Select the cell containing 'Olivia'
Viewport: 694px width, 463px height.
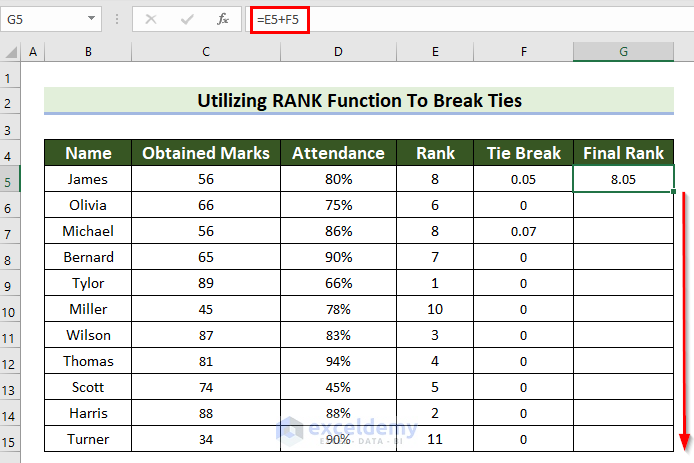88,205
